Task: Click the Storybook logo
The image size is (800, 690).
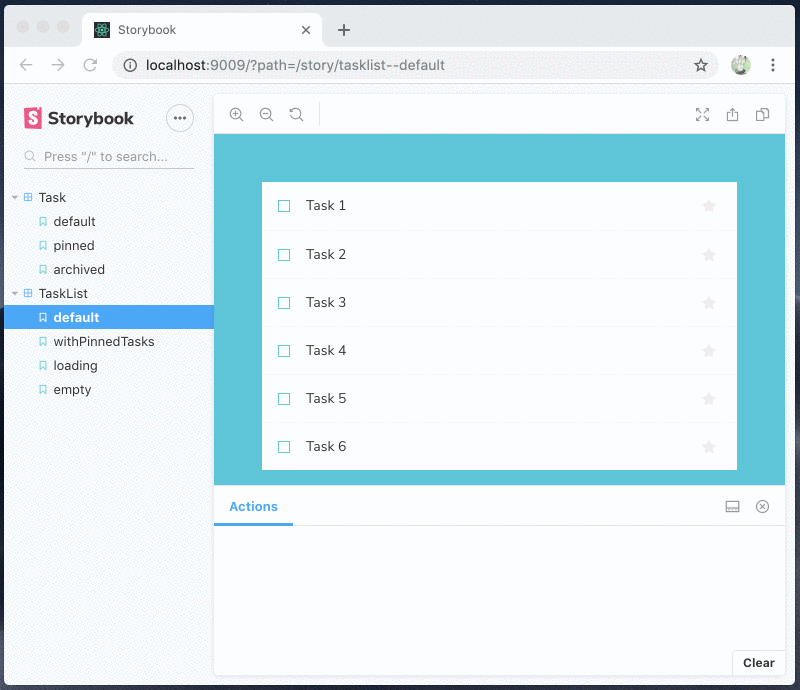Action: (x=79, y=118)
